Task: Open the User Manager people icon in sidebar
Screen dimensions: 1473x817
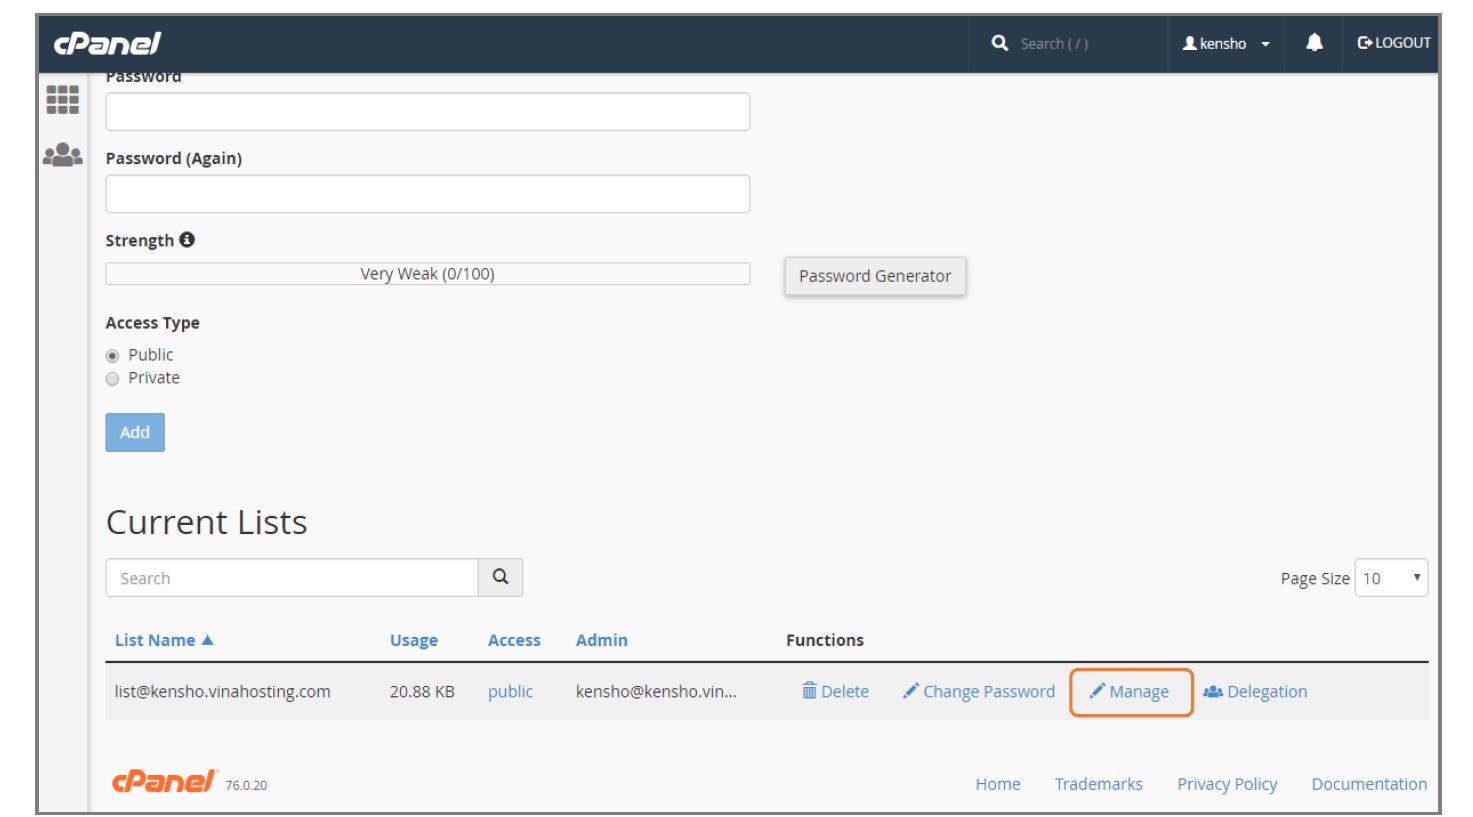Action: click(x=62, y=154)
